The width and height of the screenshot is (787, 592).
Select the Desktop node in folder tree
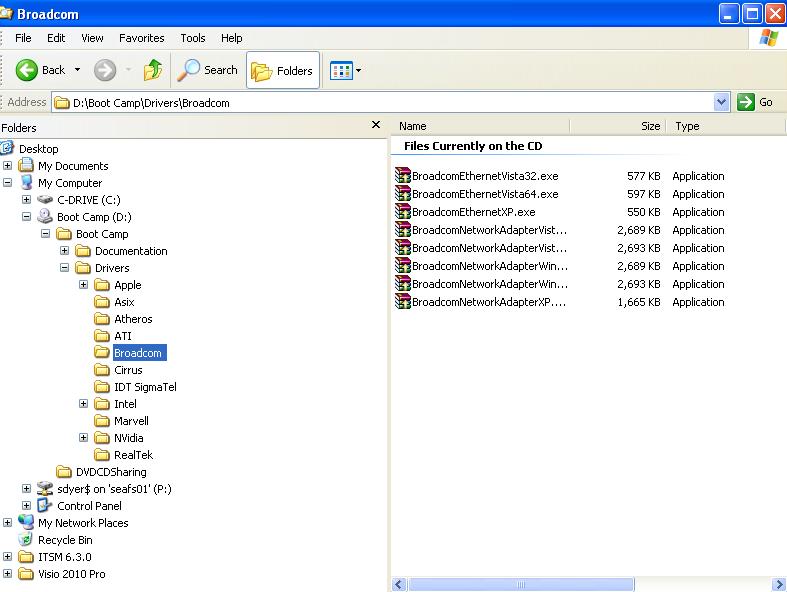39,149
